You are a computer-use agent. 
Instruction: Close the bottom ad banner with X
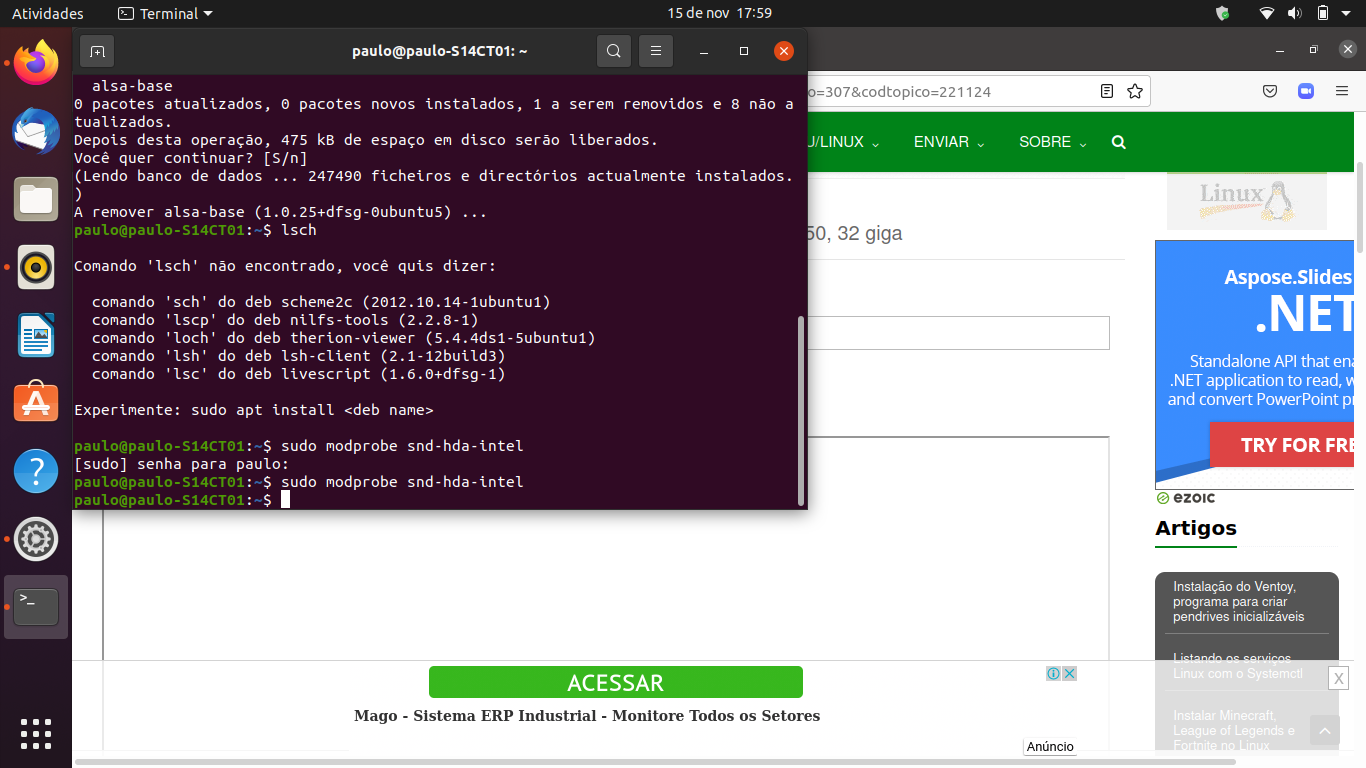coord(1338,678)
